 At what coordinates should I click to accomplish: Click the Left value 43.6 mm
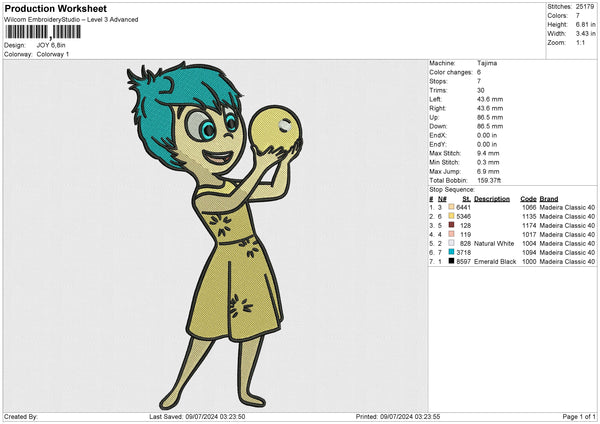[490, 99]
